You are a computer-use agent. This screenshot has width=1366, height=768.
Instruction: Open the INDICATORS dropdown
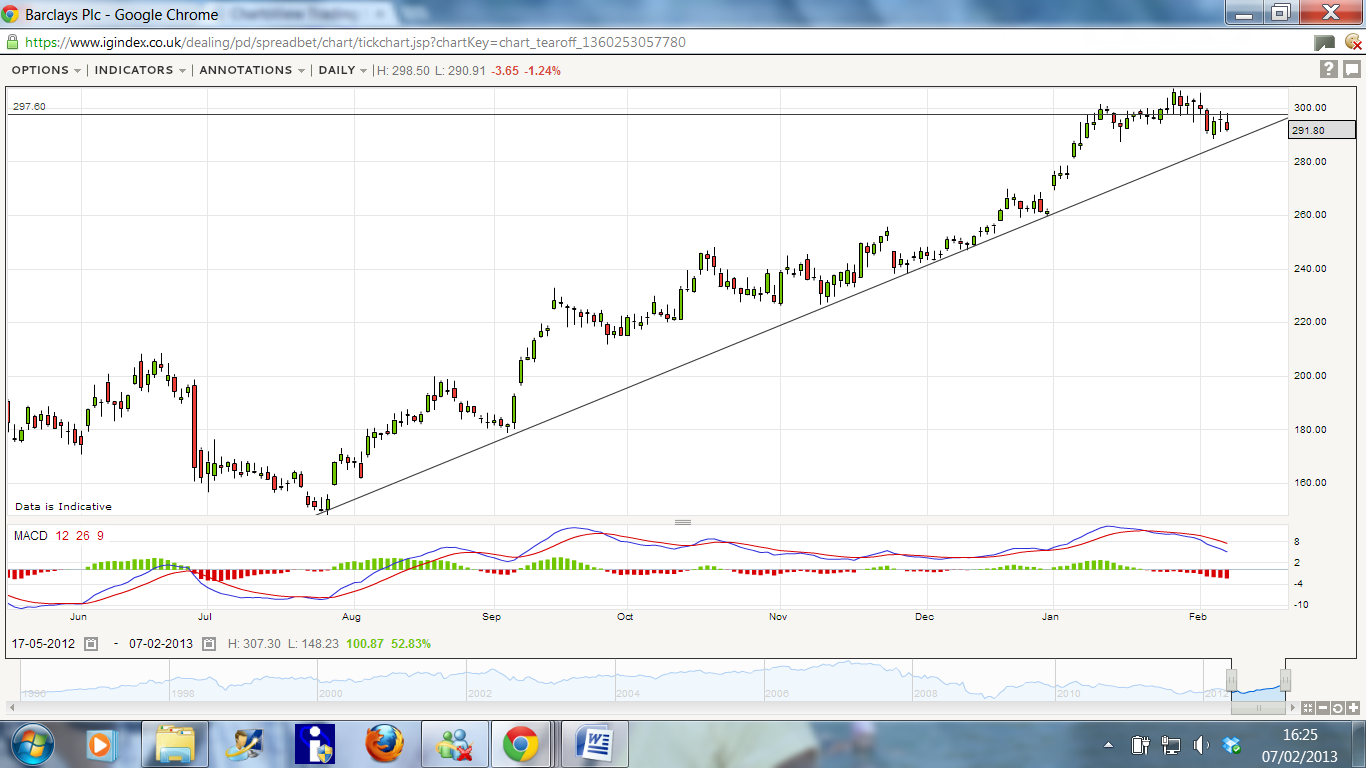point(140,70)
